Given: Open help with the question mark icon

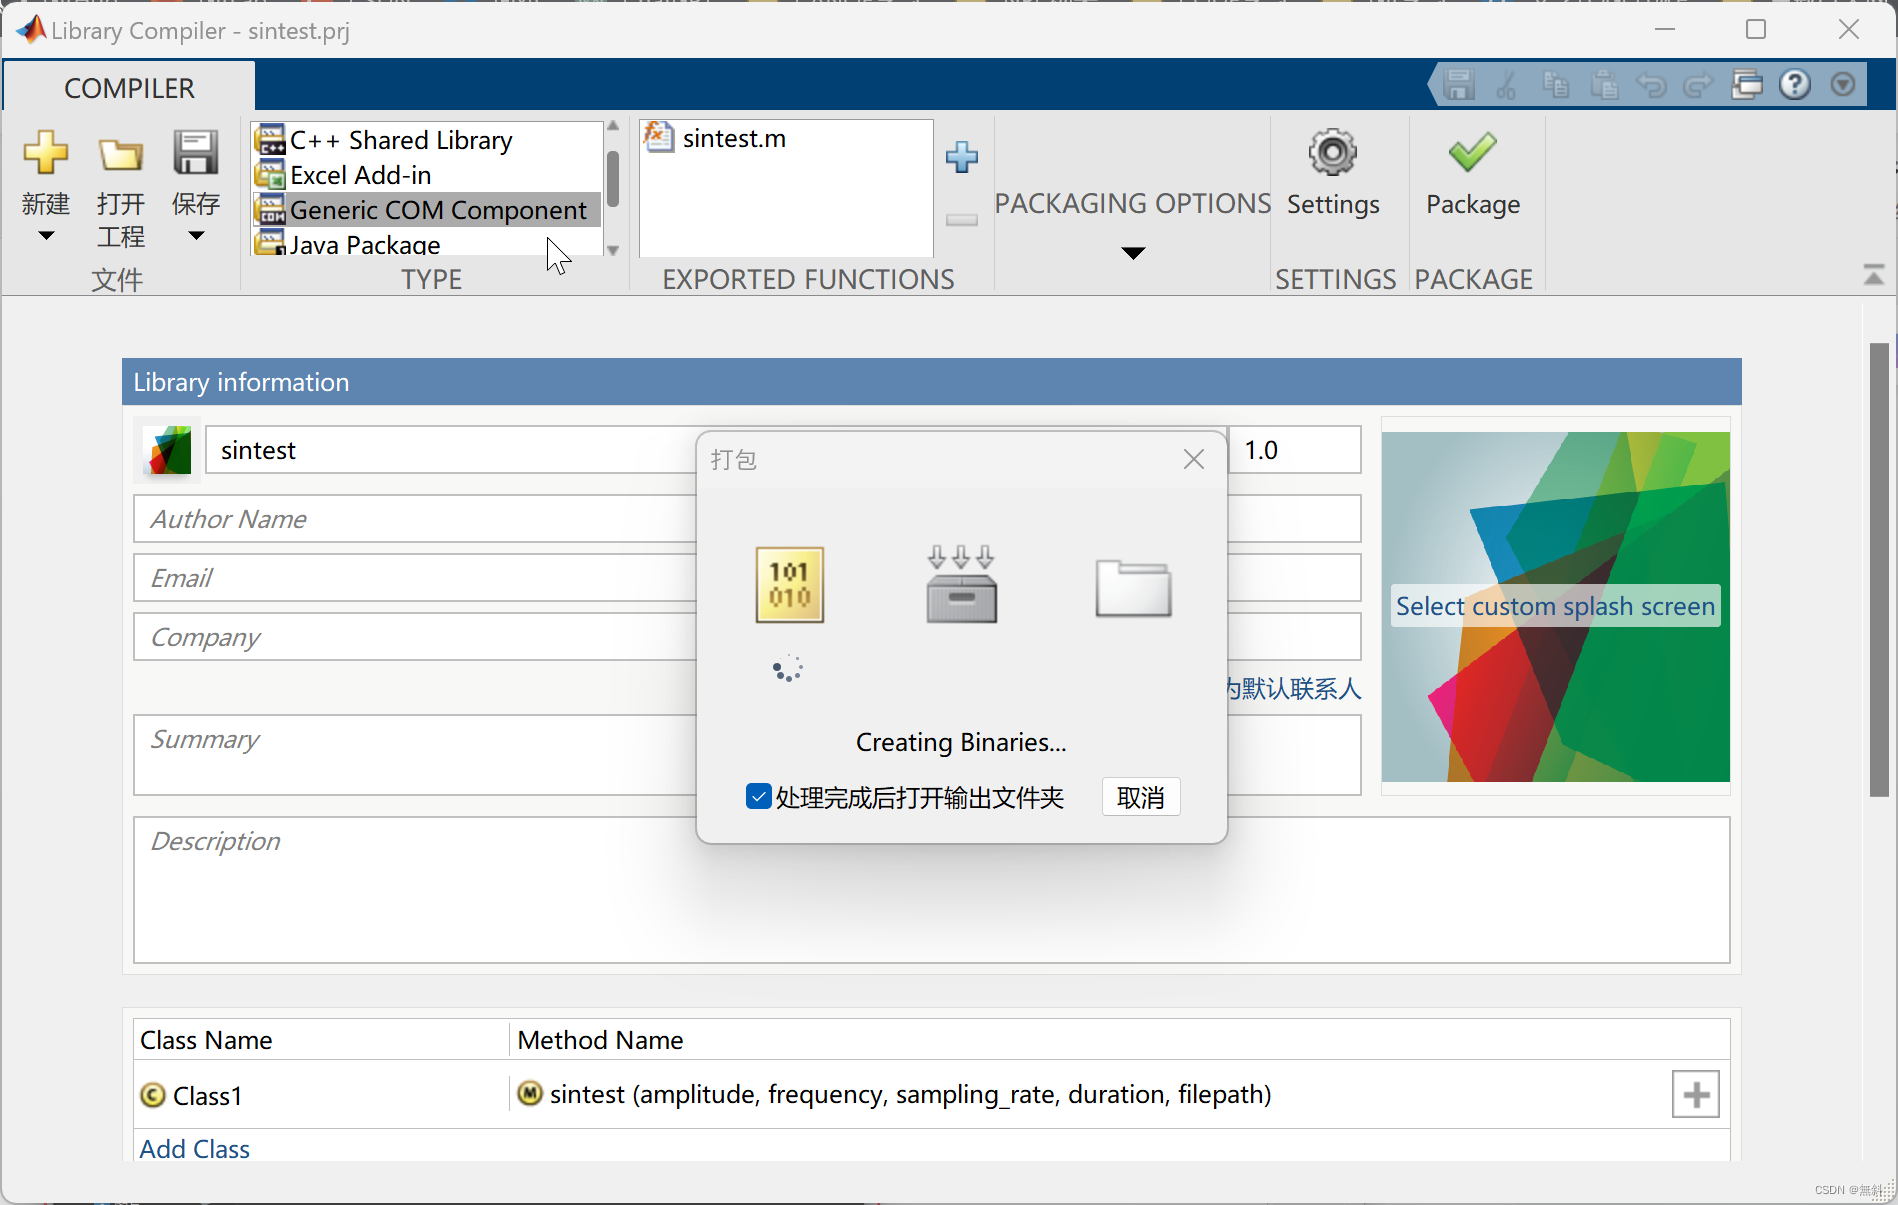Looking at the screenshot, I should (1795, 84).
